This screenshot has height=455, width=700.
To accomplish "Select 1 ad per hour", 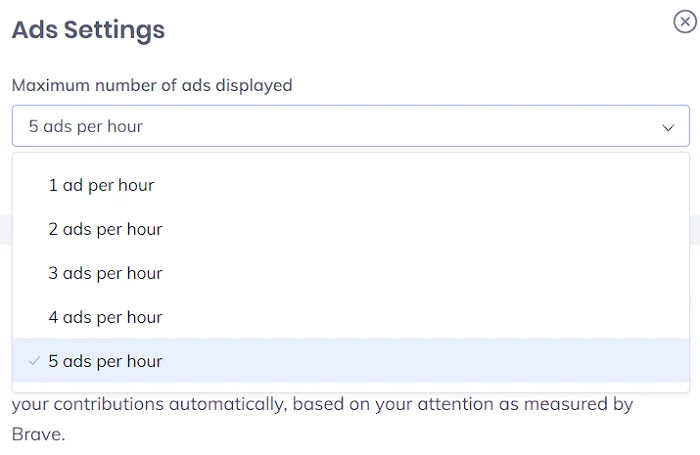I will coord(101,185).
